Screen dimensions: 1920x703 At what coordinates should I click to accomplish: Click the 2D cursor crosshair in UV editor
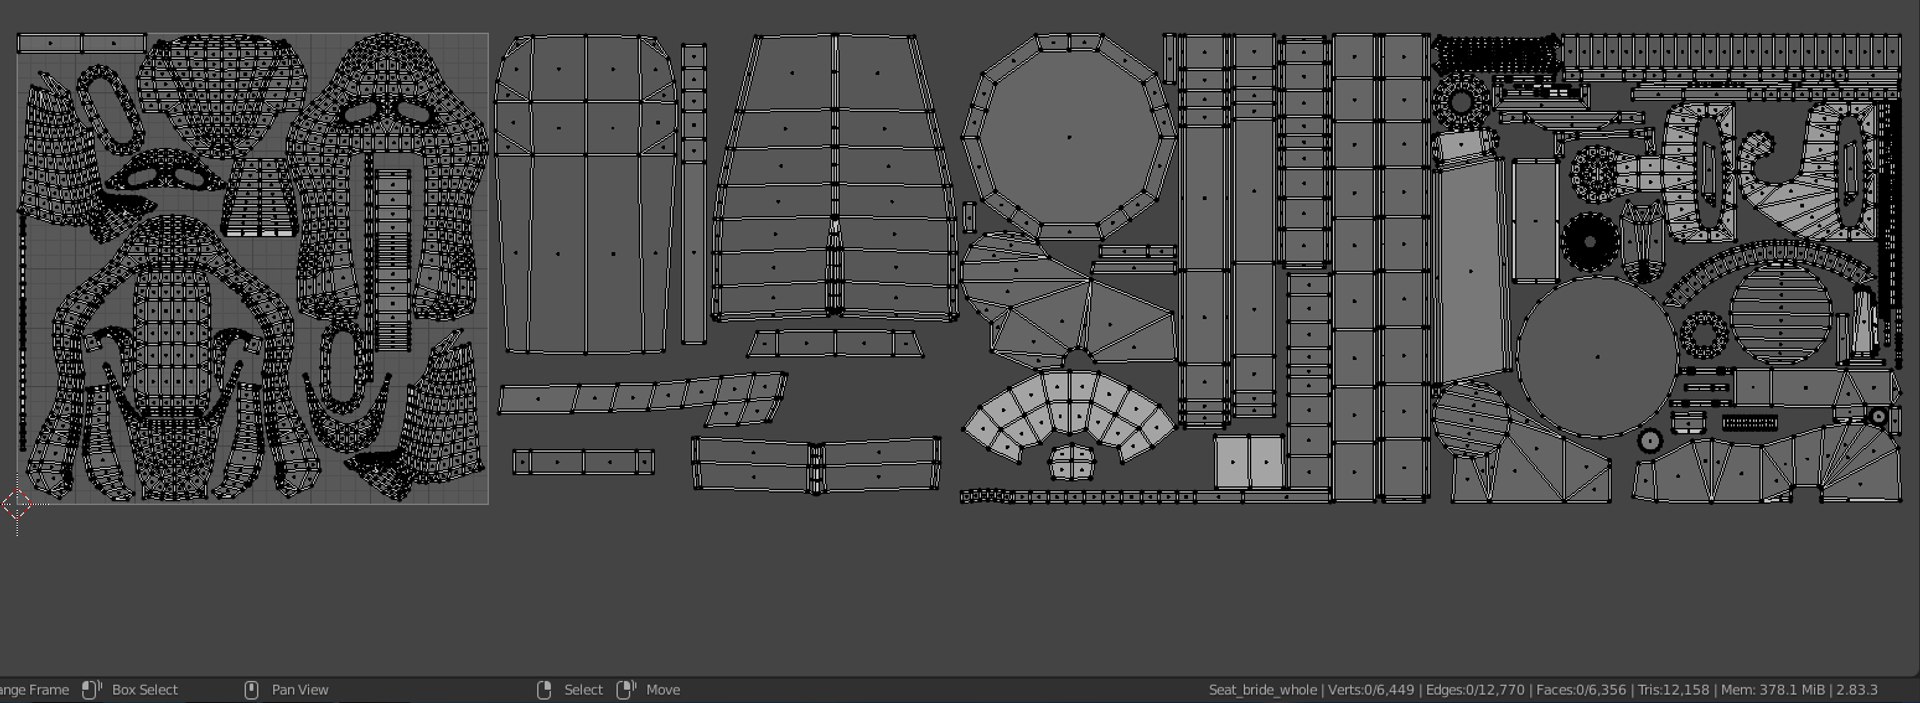click(17, 504)
